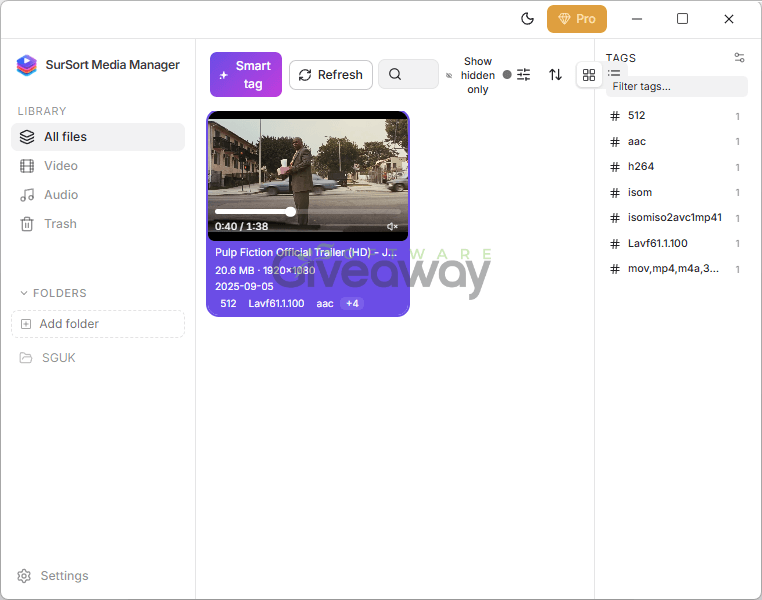Click the 2025-09-05 date on the card
762x600 pixels.
244,287
